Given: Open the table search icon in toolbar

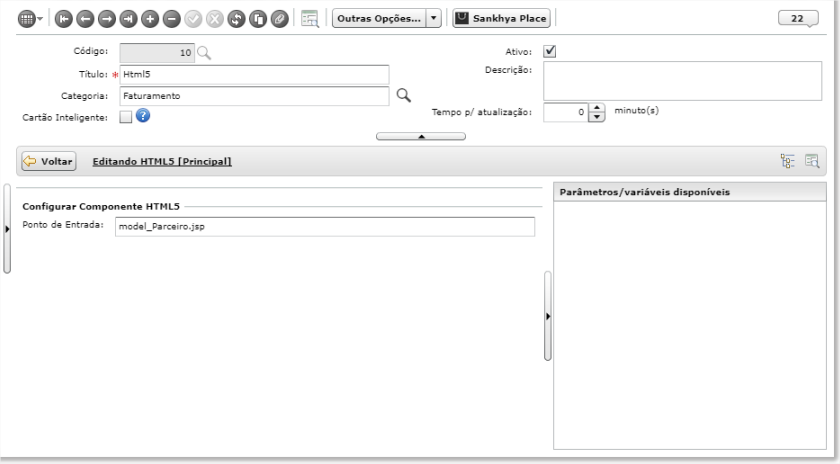Looking at the screenshot, I should pos(310,19).
